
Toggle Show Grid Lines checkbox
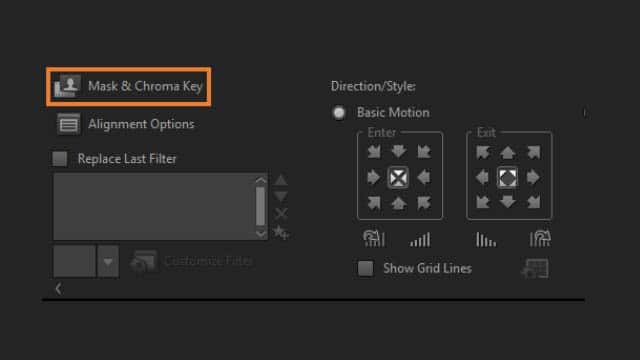pyautogui.click(x=365, y=269)
